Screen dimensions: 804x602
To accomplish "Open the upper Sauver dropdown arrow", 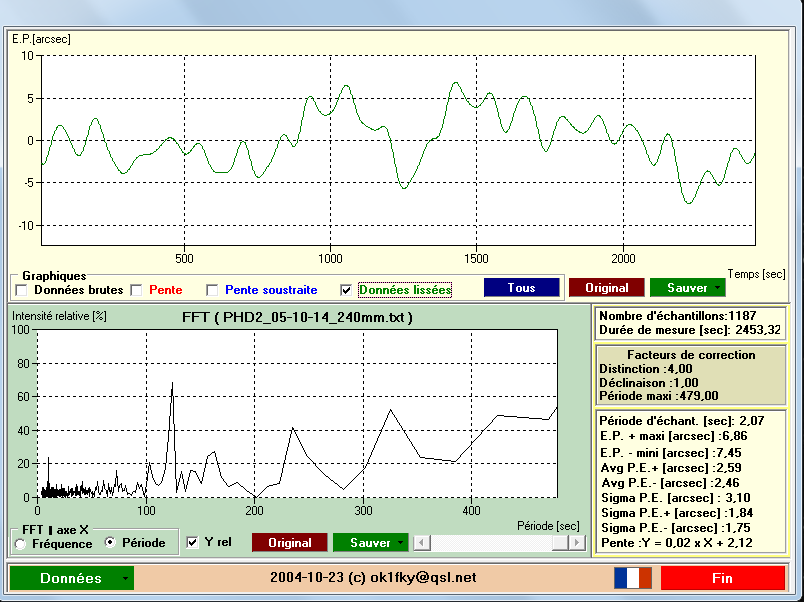I will point(717,288).
